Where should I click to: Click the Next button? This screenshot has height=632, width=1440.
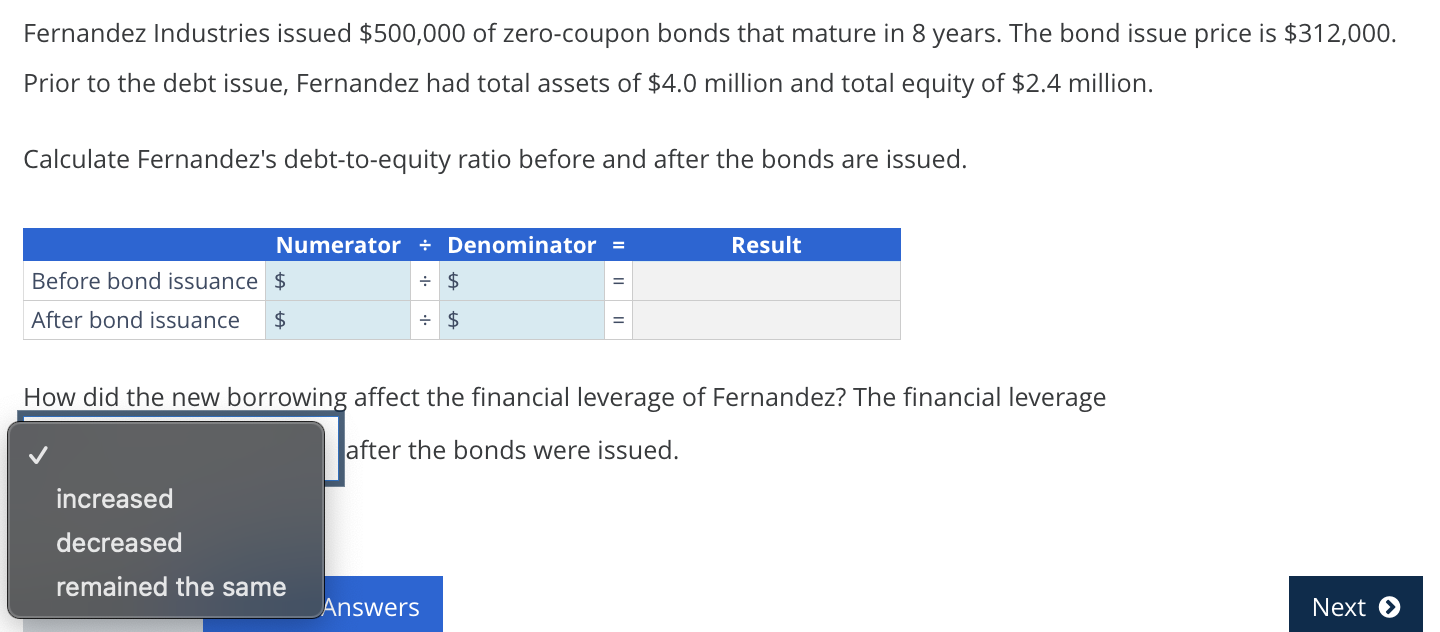(x=1356, y=606)
